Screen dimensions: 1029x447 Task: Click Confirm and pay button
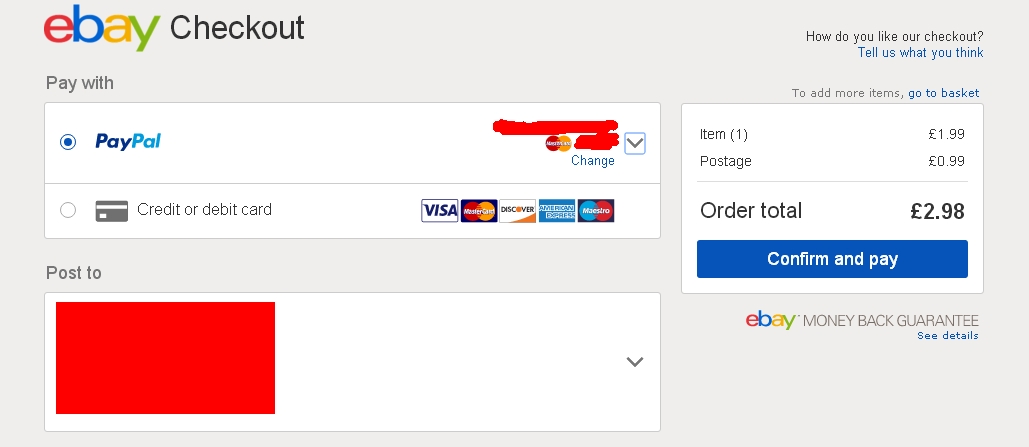(x=832, y=259)
